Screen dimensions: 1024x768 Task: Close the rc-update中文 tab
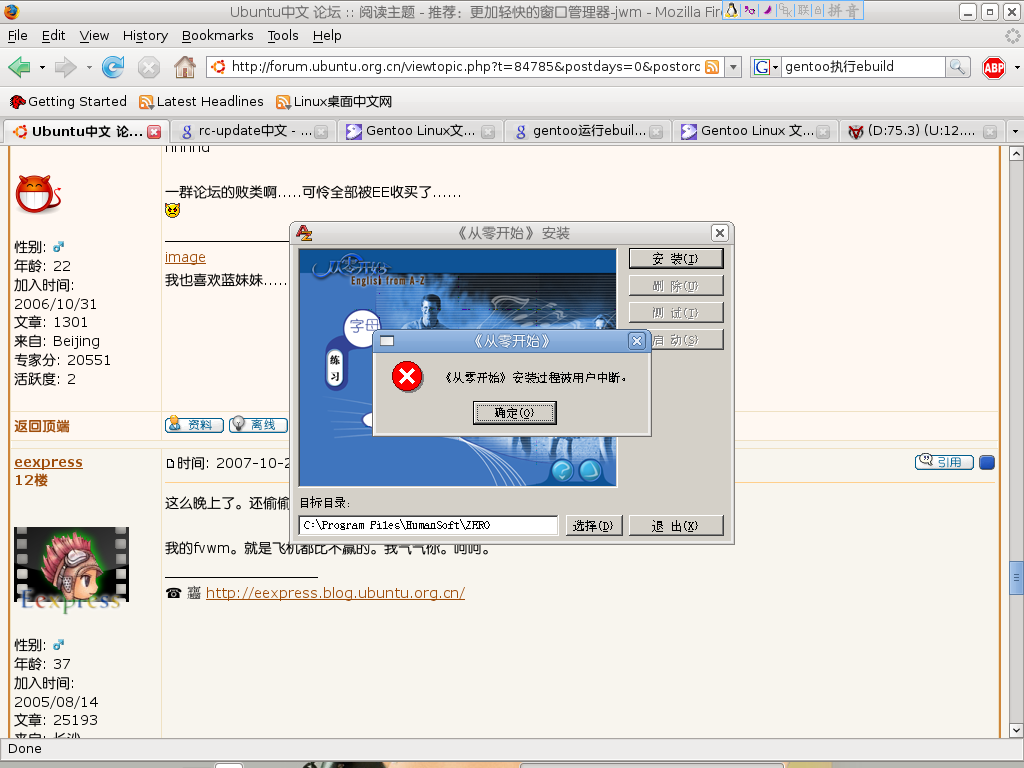[321, 132]
